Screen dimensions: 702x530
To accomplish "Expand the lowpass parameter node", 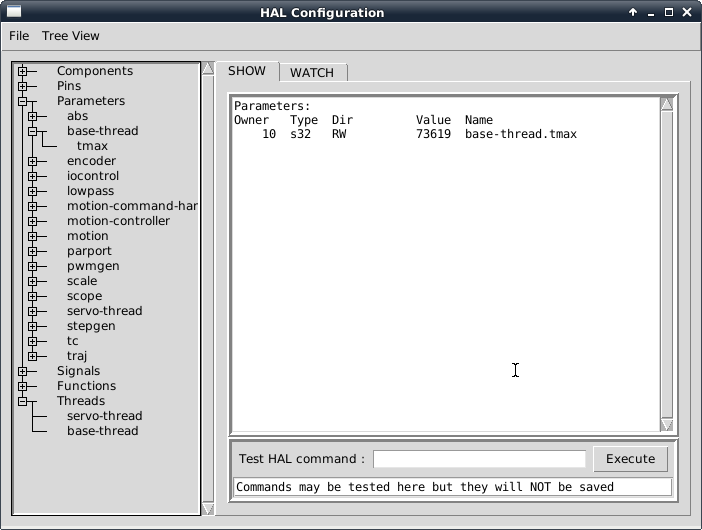I will [32, 191].
